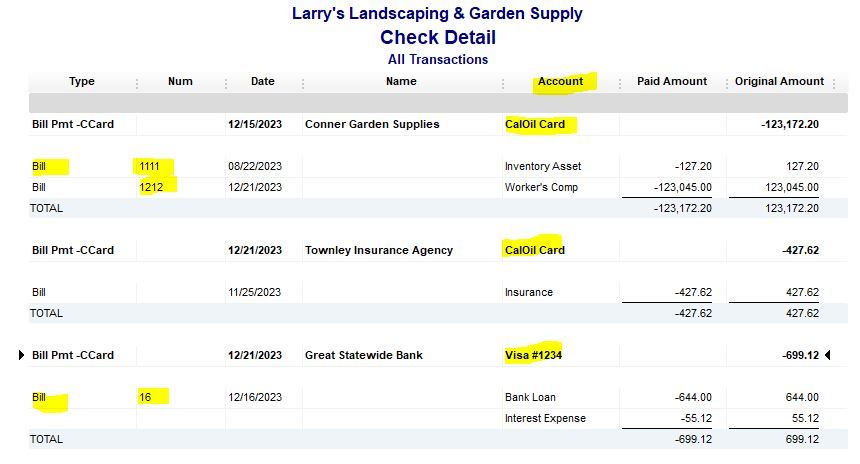Click the divider between Num and Date headers

point(226,83)
